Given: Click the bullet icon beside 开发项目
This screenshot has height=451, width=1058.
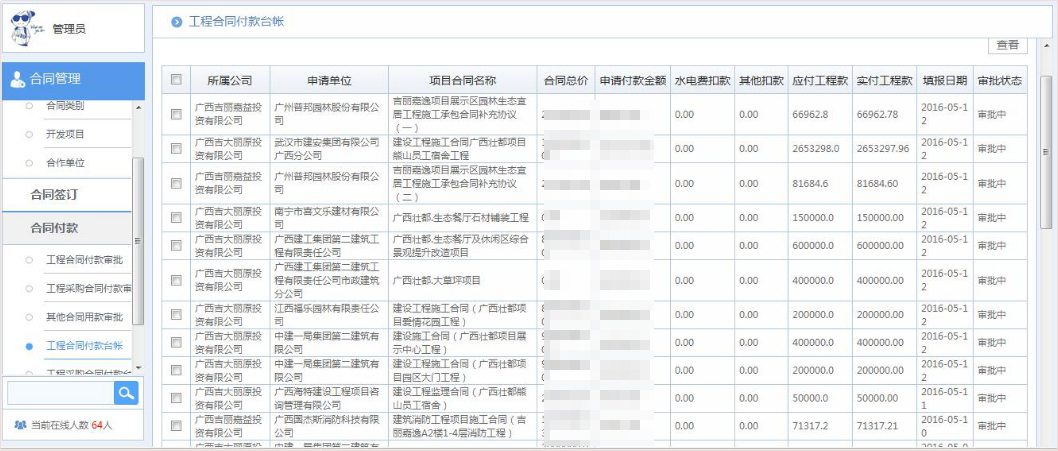Looking at the screenshot, I should 28,134.
